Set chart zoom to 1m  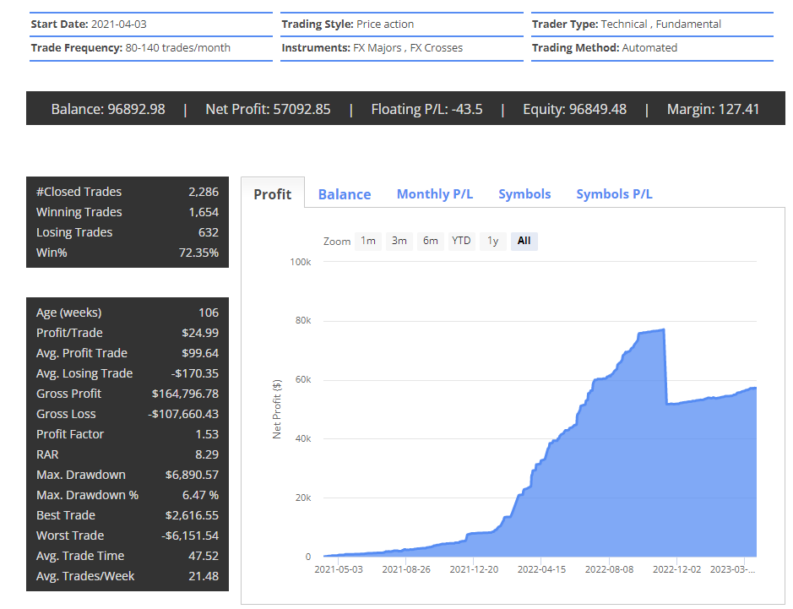[368, 241]
